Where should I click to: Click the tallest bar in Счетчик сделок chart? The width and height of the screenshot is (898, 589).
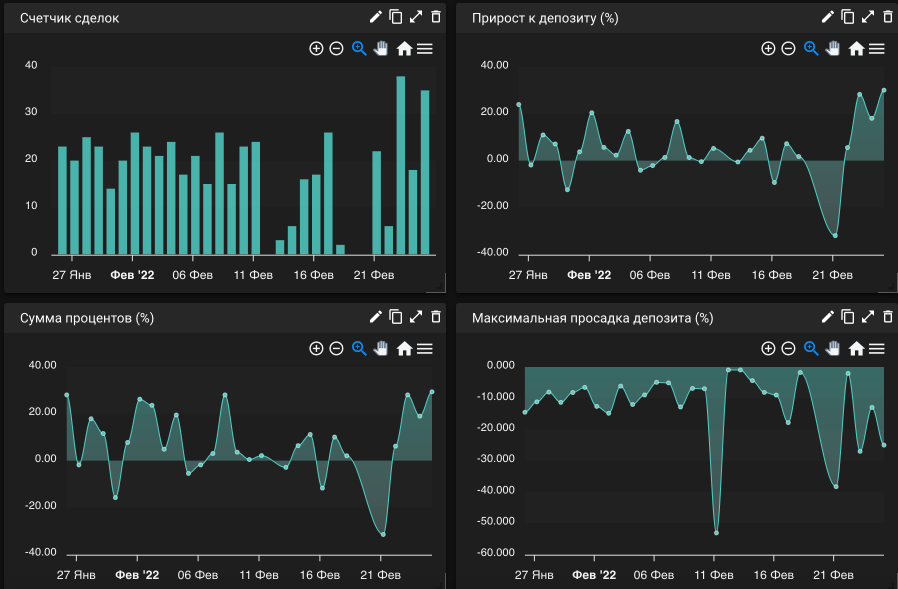(401, 165)
